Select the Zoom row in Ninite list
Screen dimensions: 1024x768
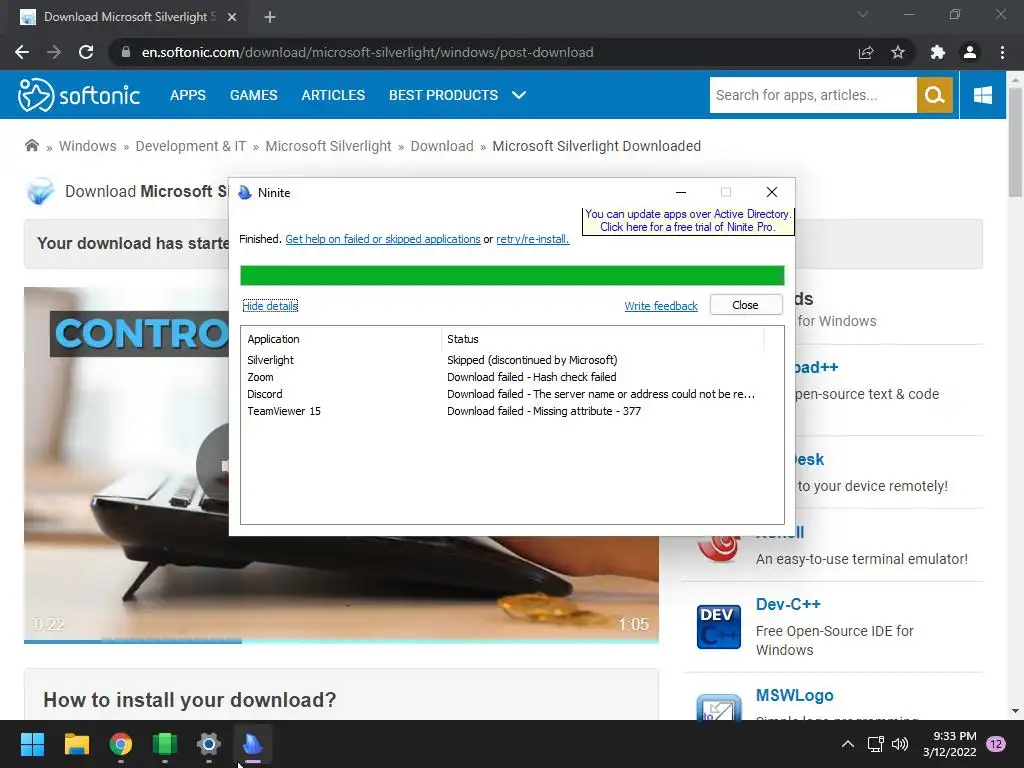tap(503, 377)
